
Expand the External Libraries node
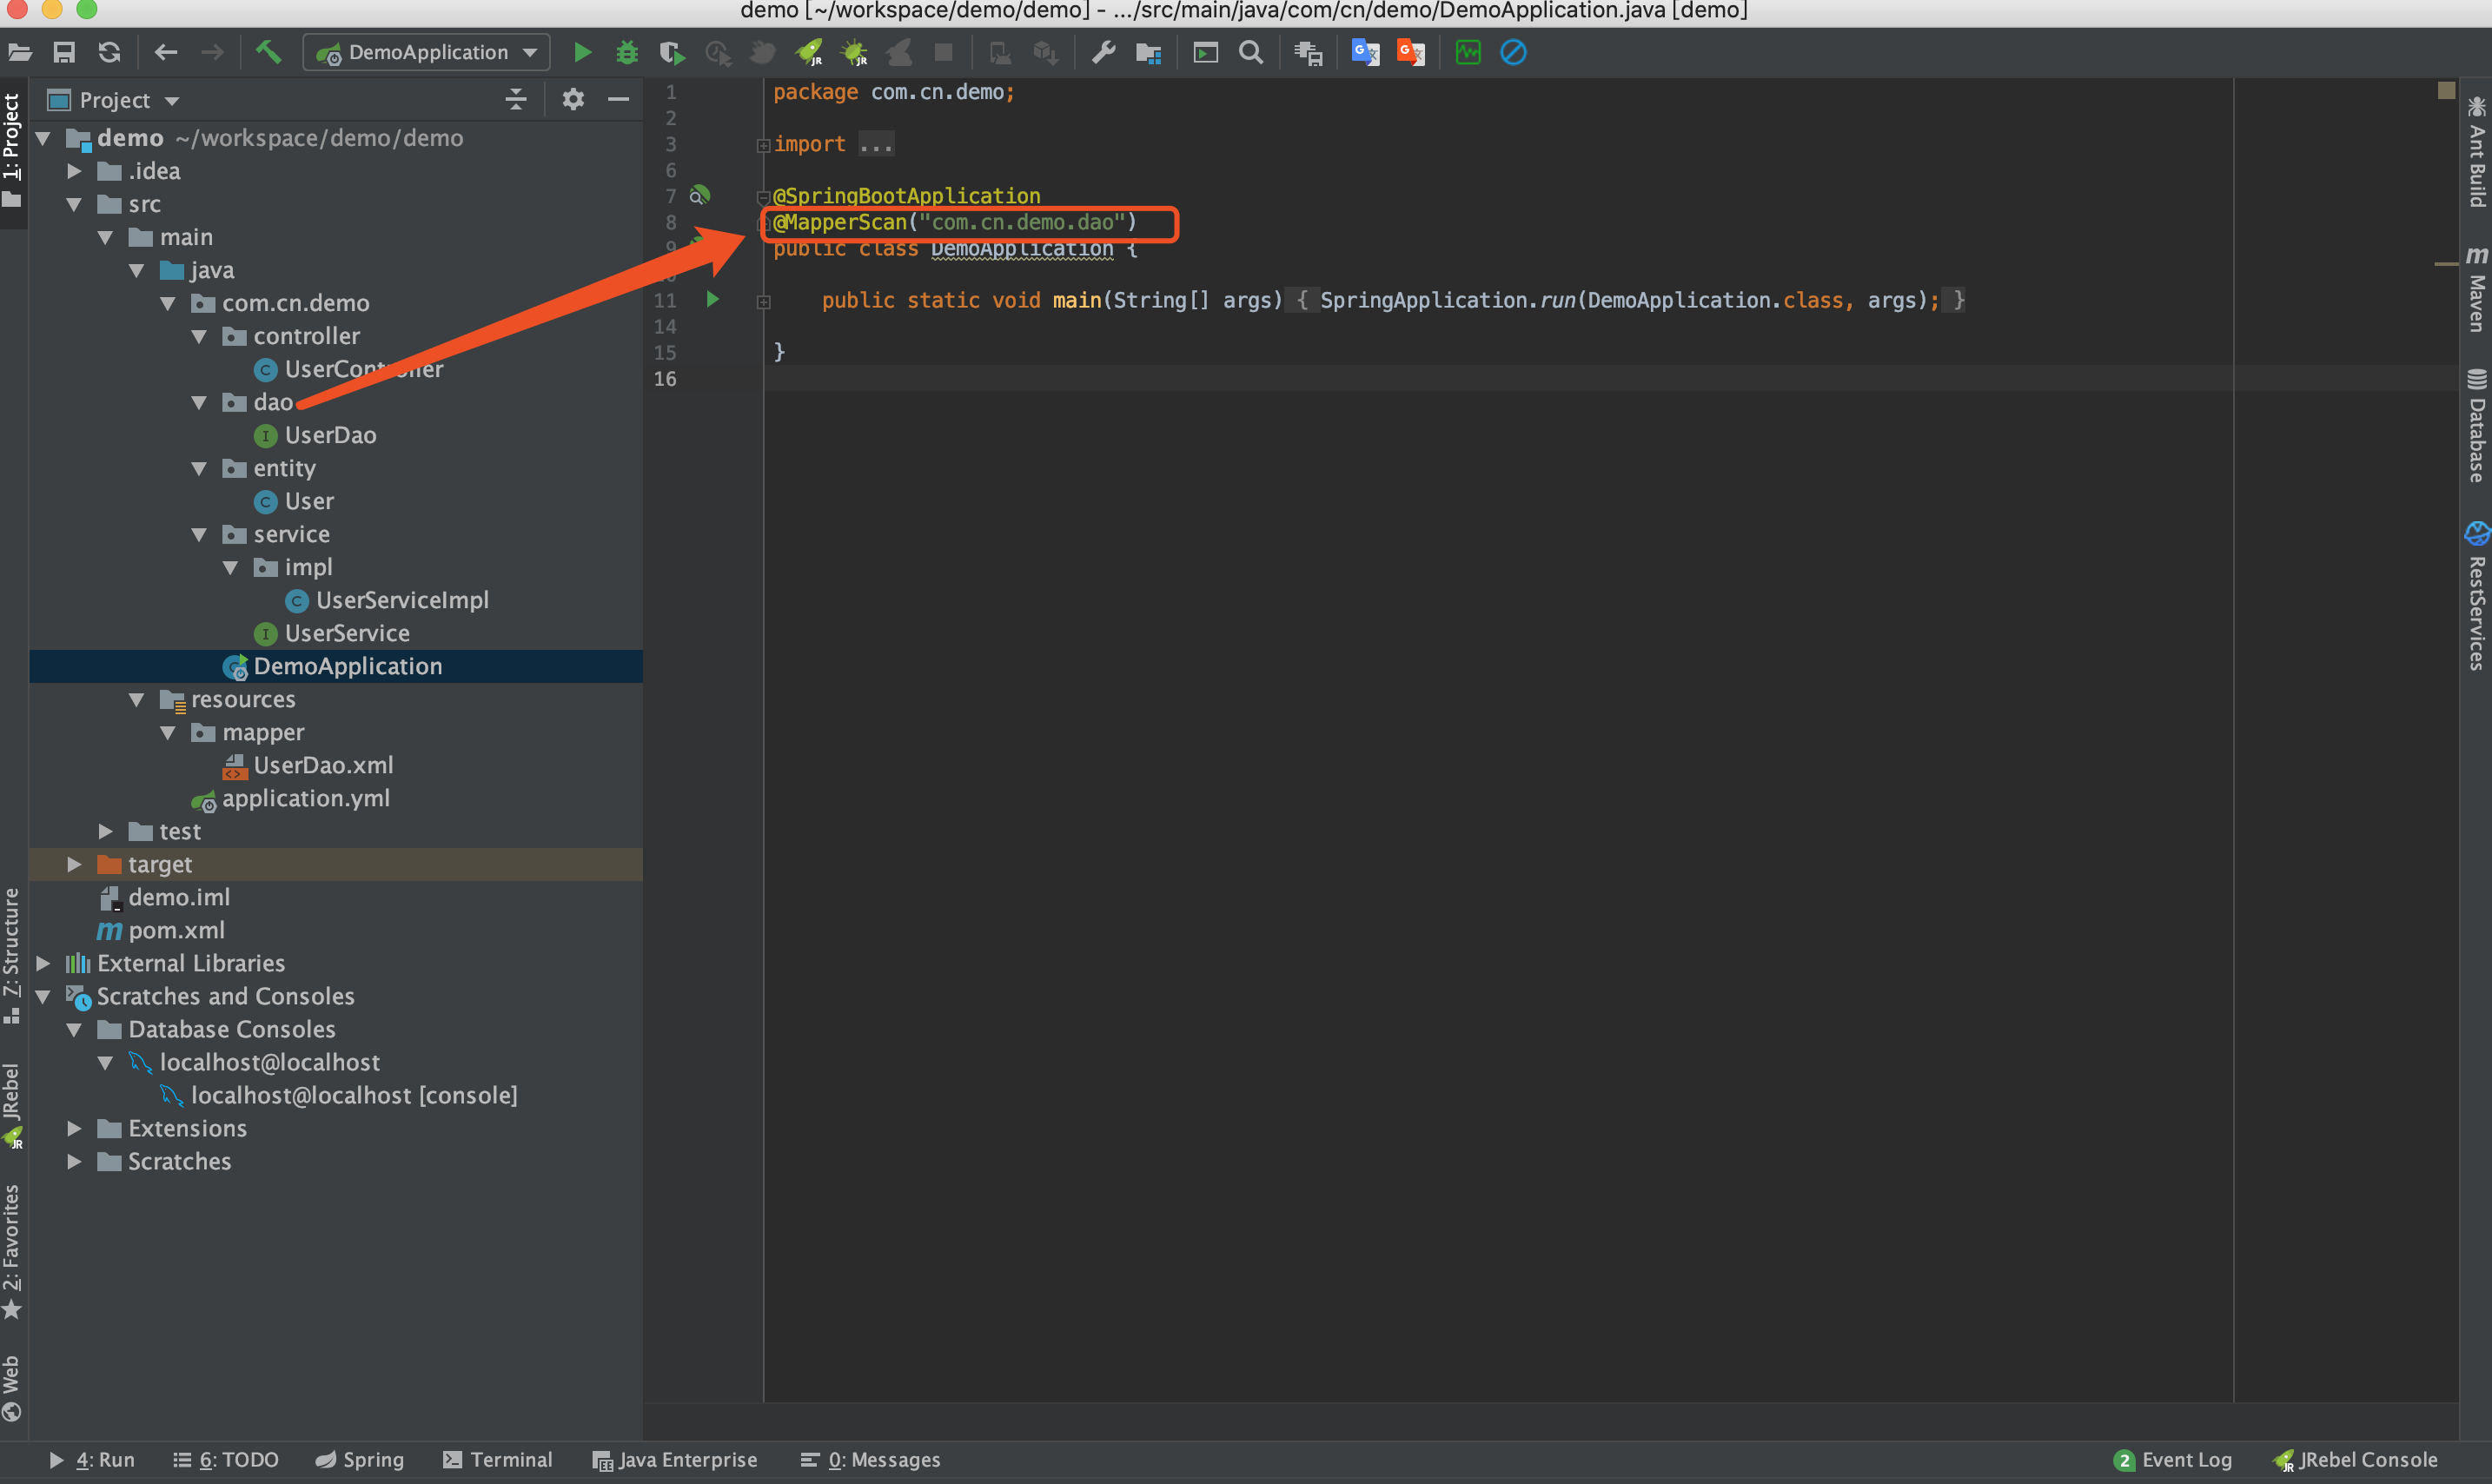[x=43, y=963]
